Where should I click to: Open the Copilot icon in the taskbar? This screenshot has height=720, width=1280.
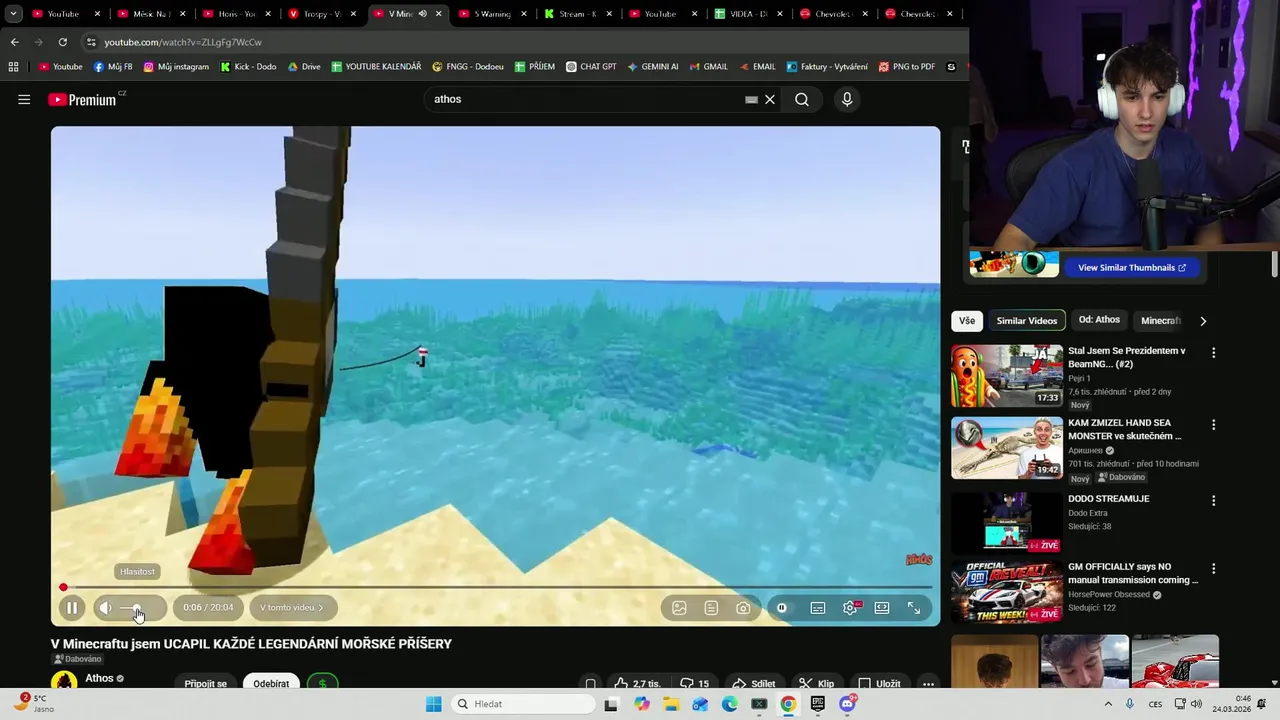pos(642,704)
